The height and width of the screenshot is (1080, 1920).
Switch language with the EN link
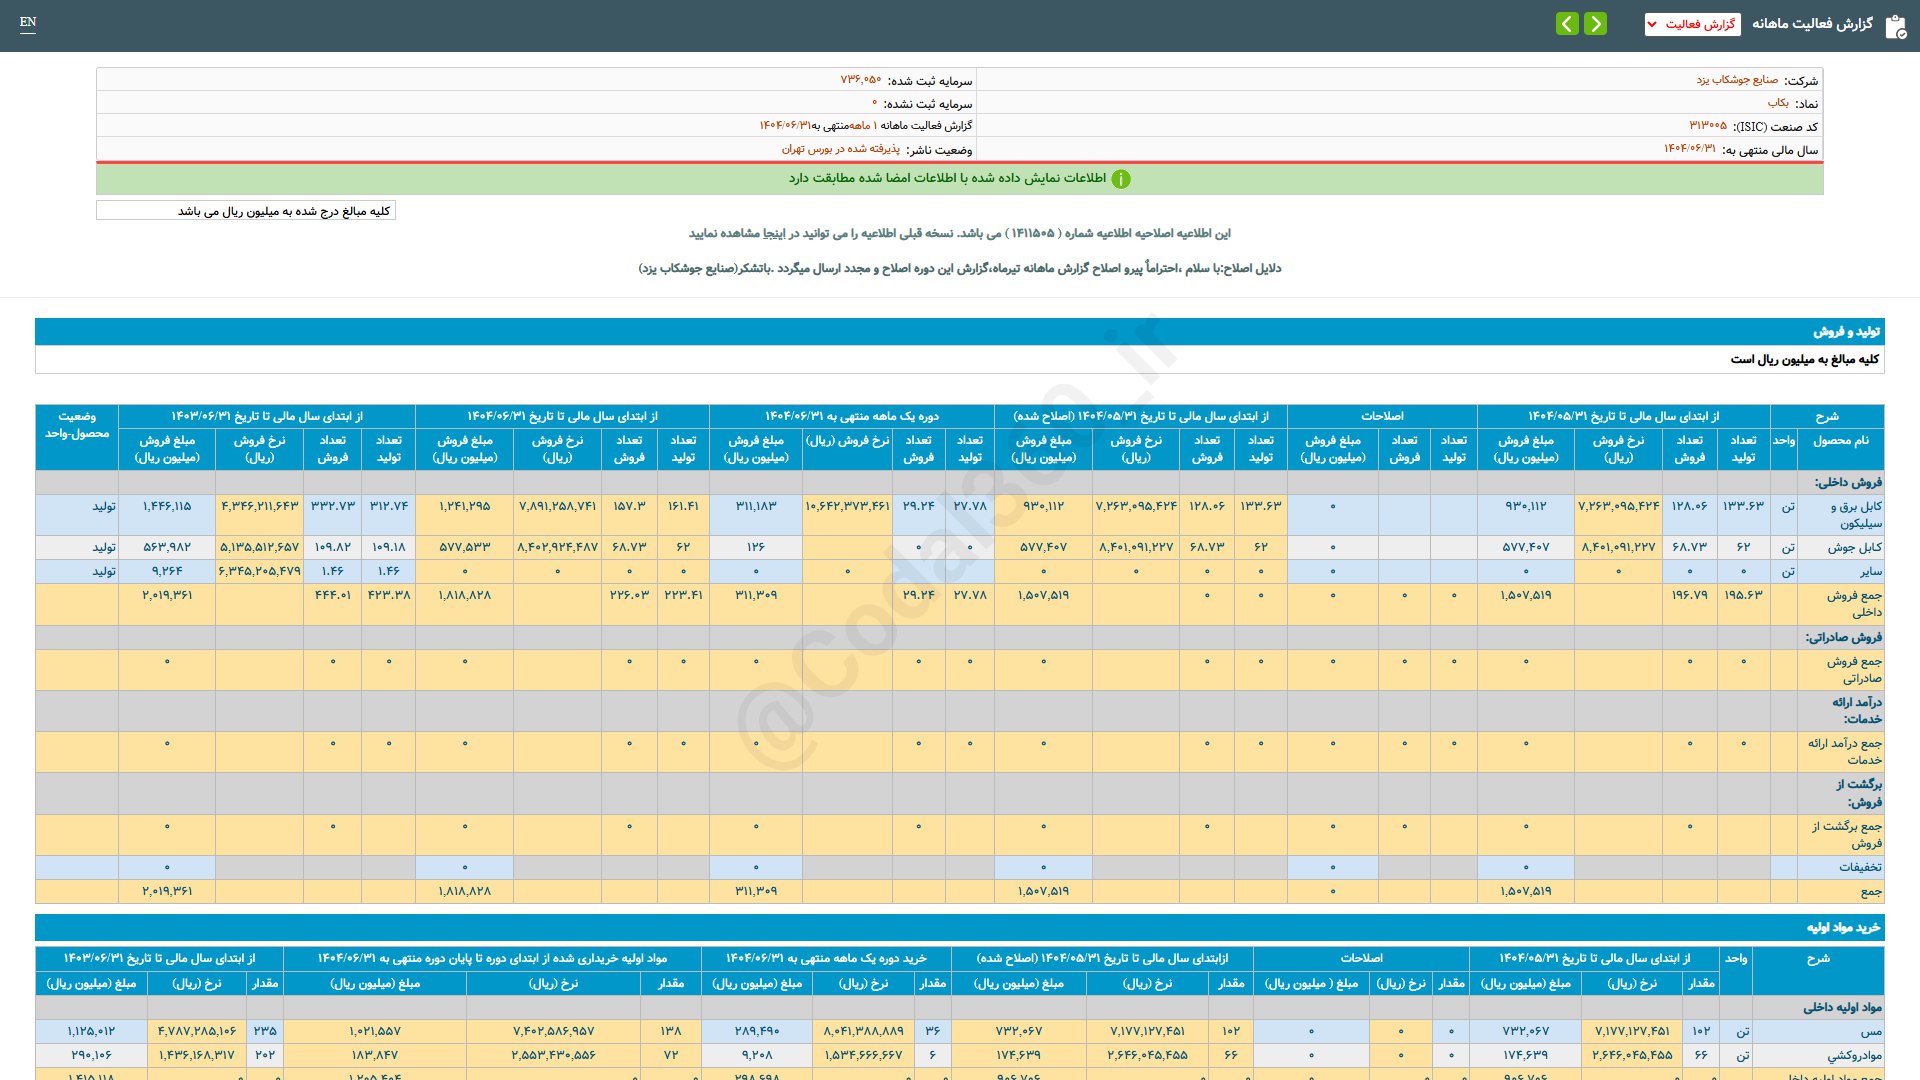[x=28, y=22]
